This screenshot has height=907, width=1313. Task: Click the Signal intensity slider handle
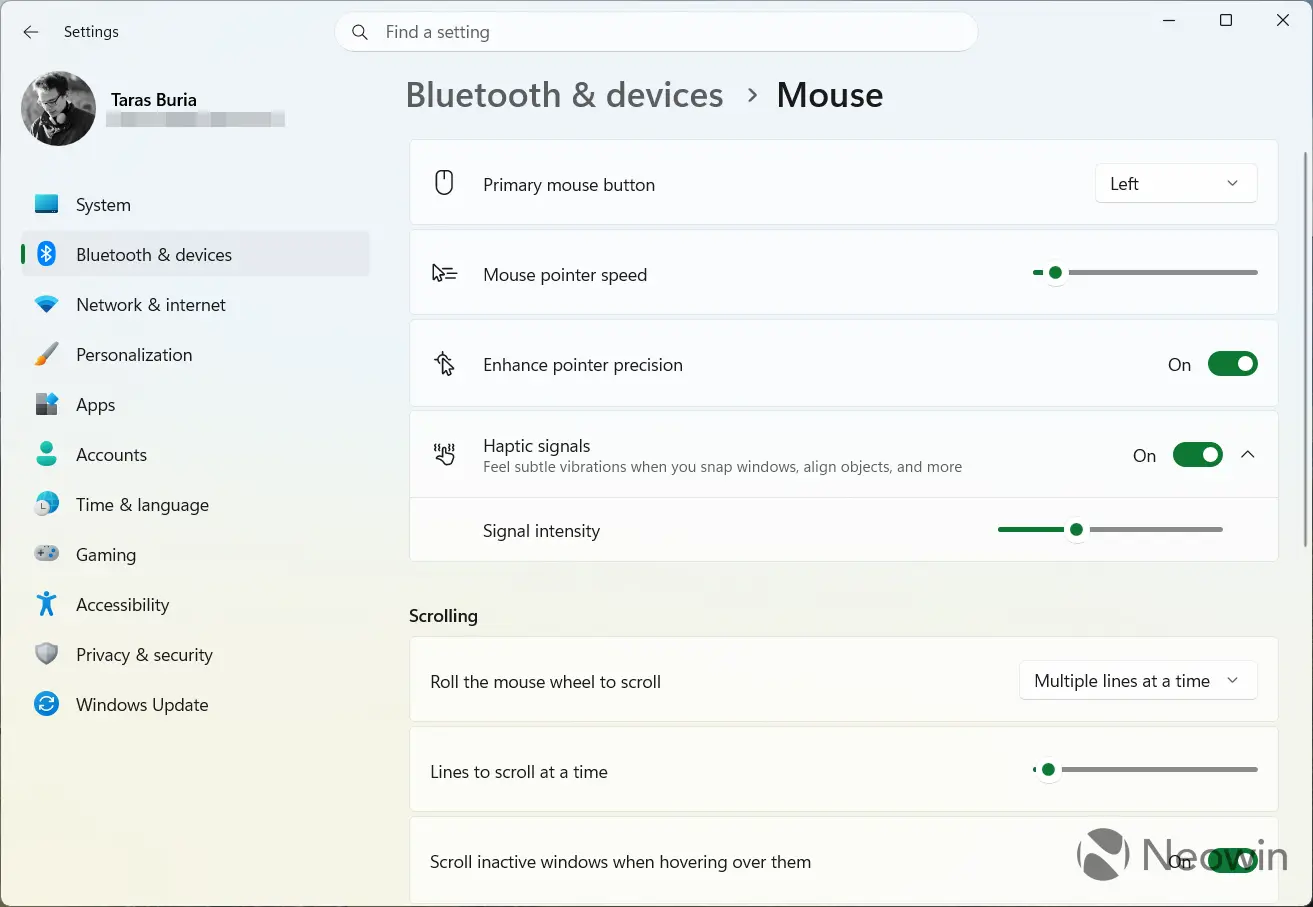coord(1076,530)
